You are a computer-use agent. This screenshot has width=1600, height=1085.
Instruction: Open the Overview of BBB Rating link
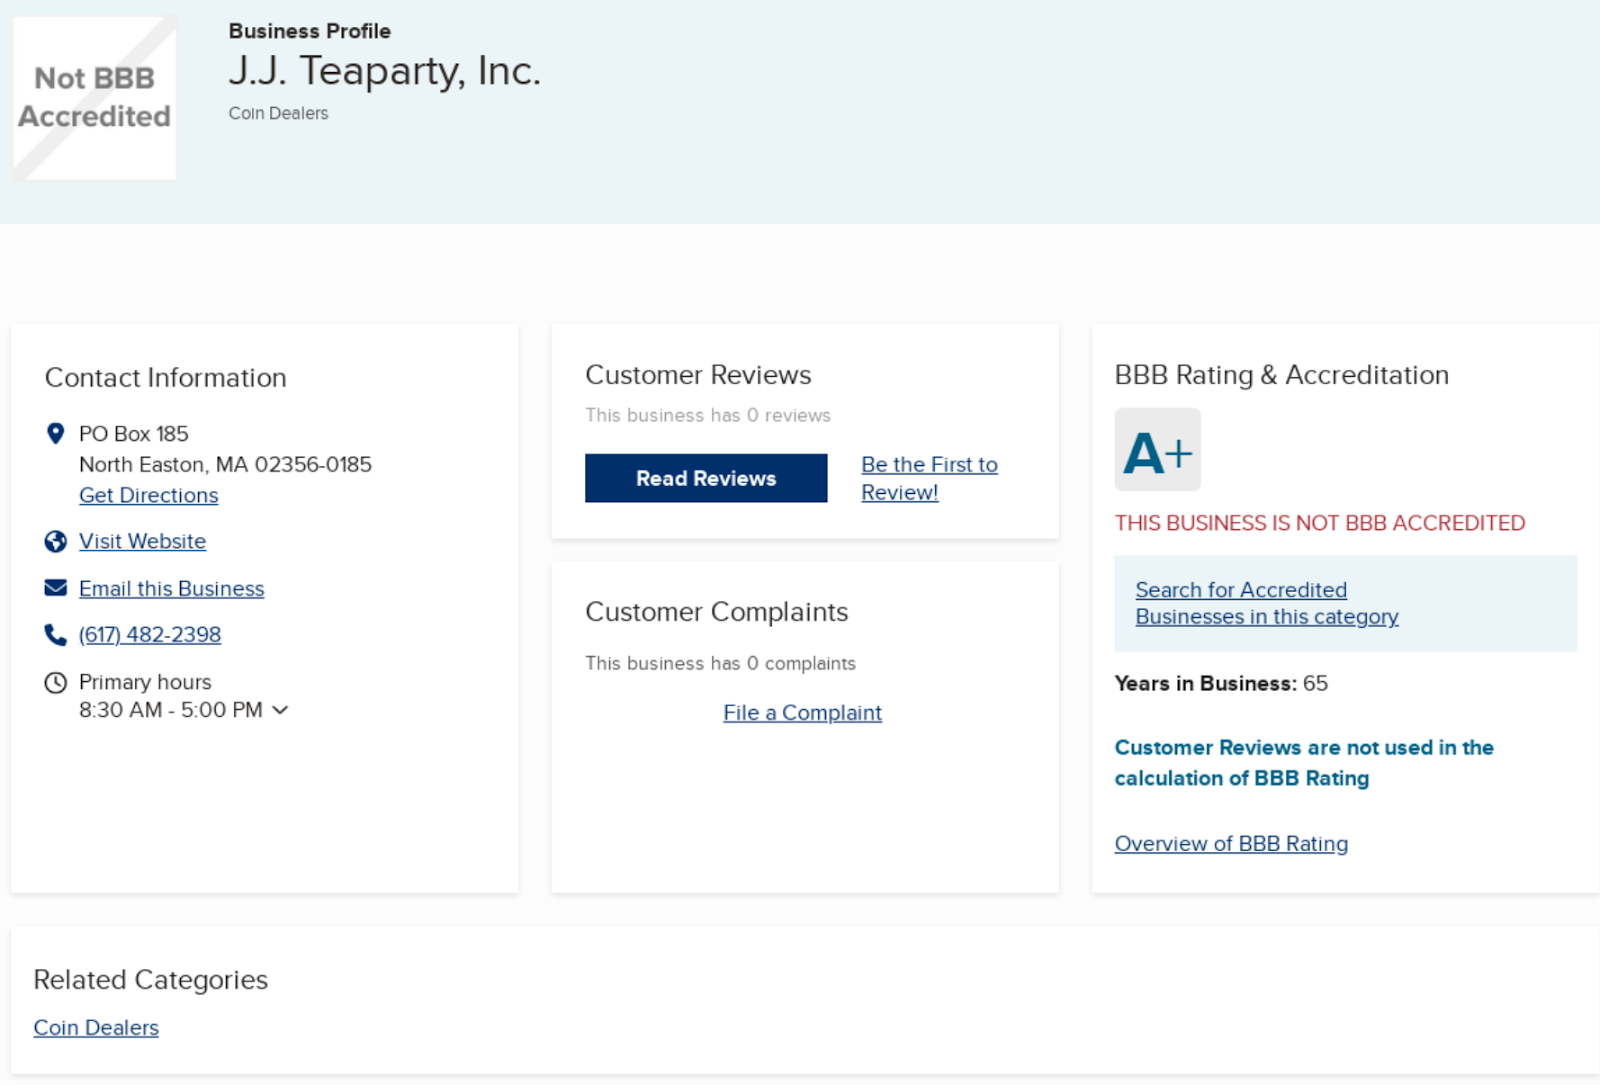click(x=1232, y=844)
